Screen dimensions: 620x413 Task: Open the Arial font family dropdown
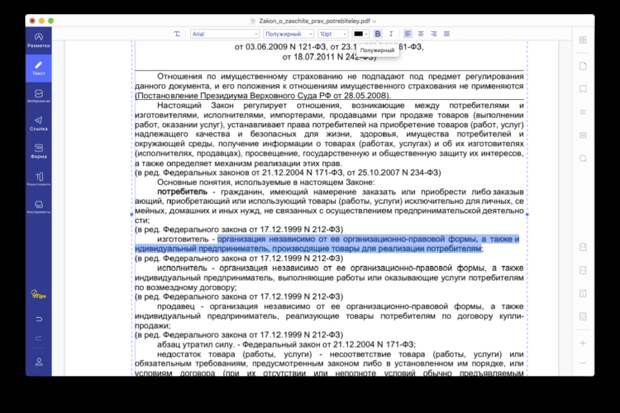pyautogui.click(x=225, y=34)
